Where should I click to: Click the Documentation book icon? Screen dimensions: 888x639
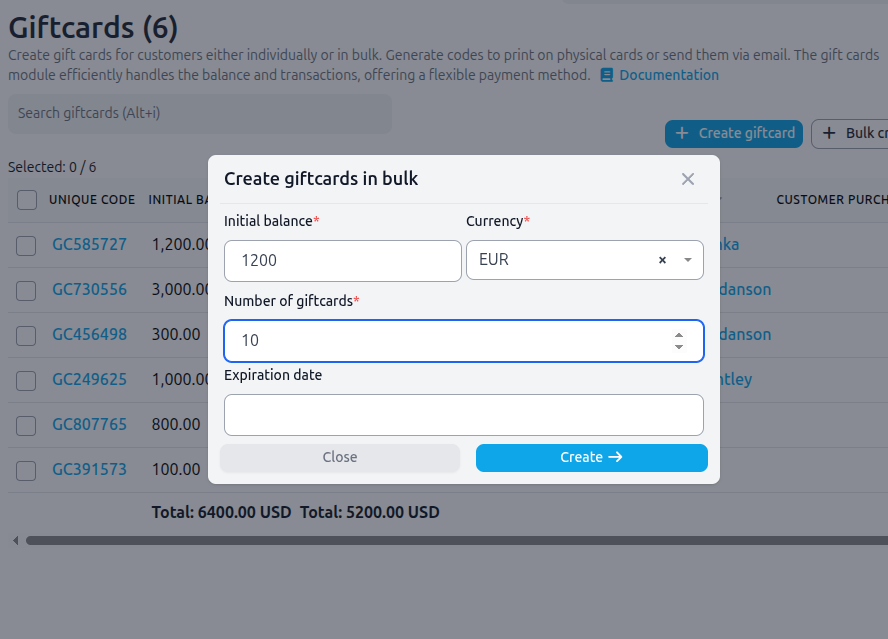(x=607, y=75)
